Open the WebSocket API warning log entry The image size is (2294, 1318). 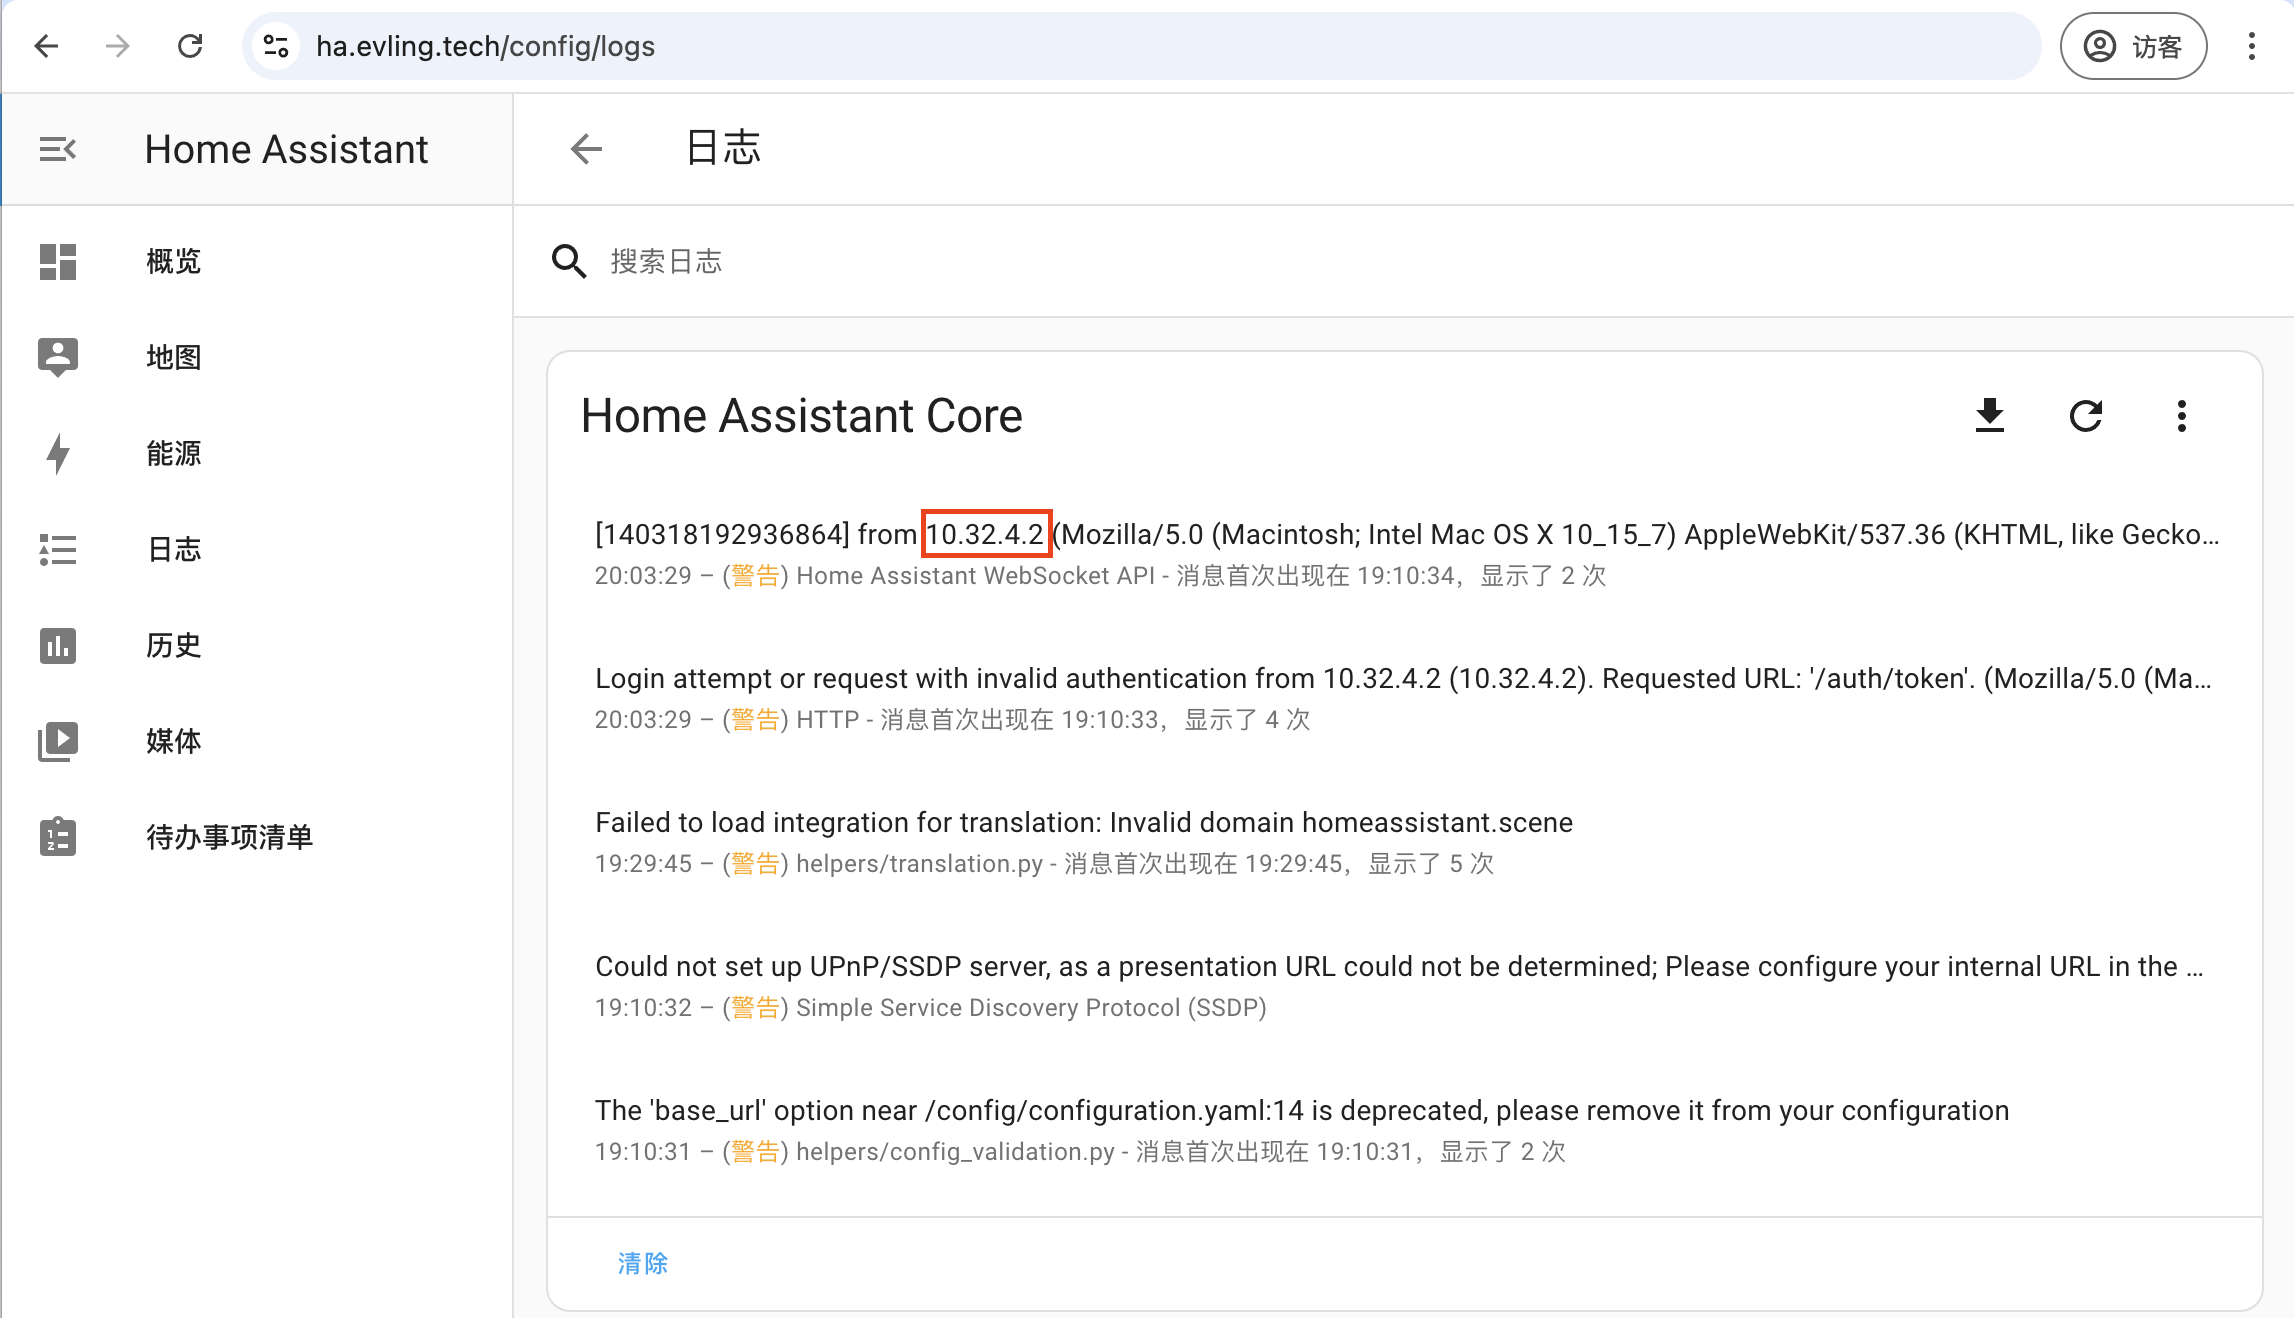coord(1405,554)
